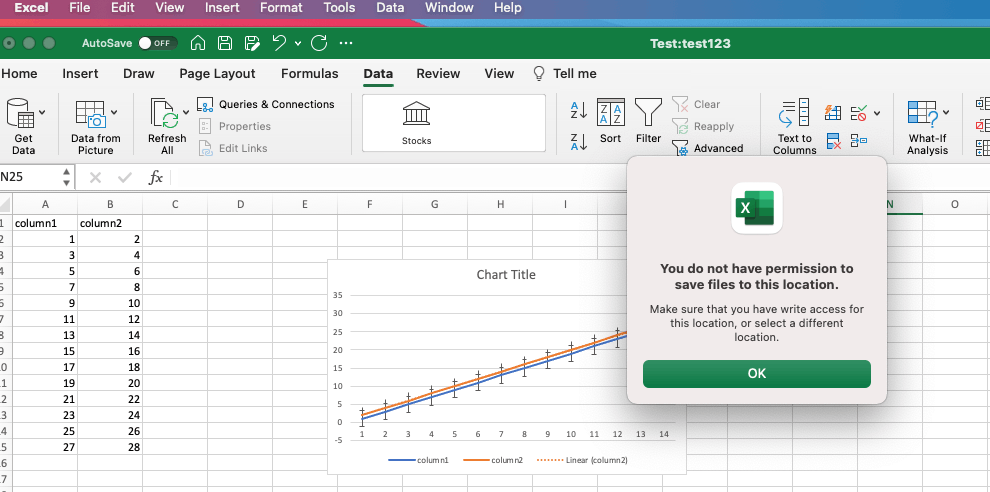
Task: Click the Save As icon with pencil
Action: pos(252,43)
